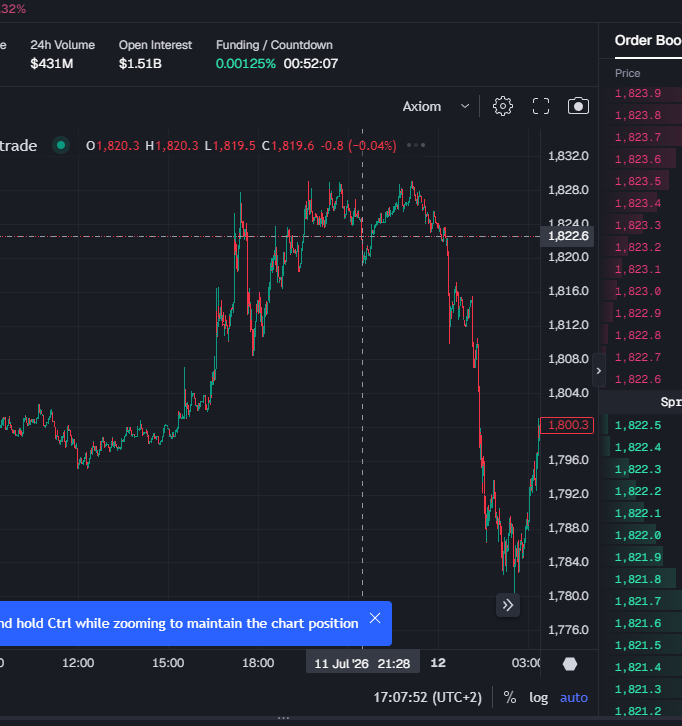Click the $431M 24h volume value
The height and width of the screenshot is (726, 682).
(51, 63)
